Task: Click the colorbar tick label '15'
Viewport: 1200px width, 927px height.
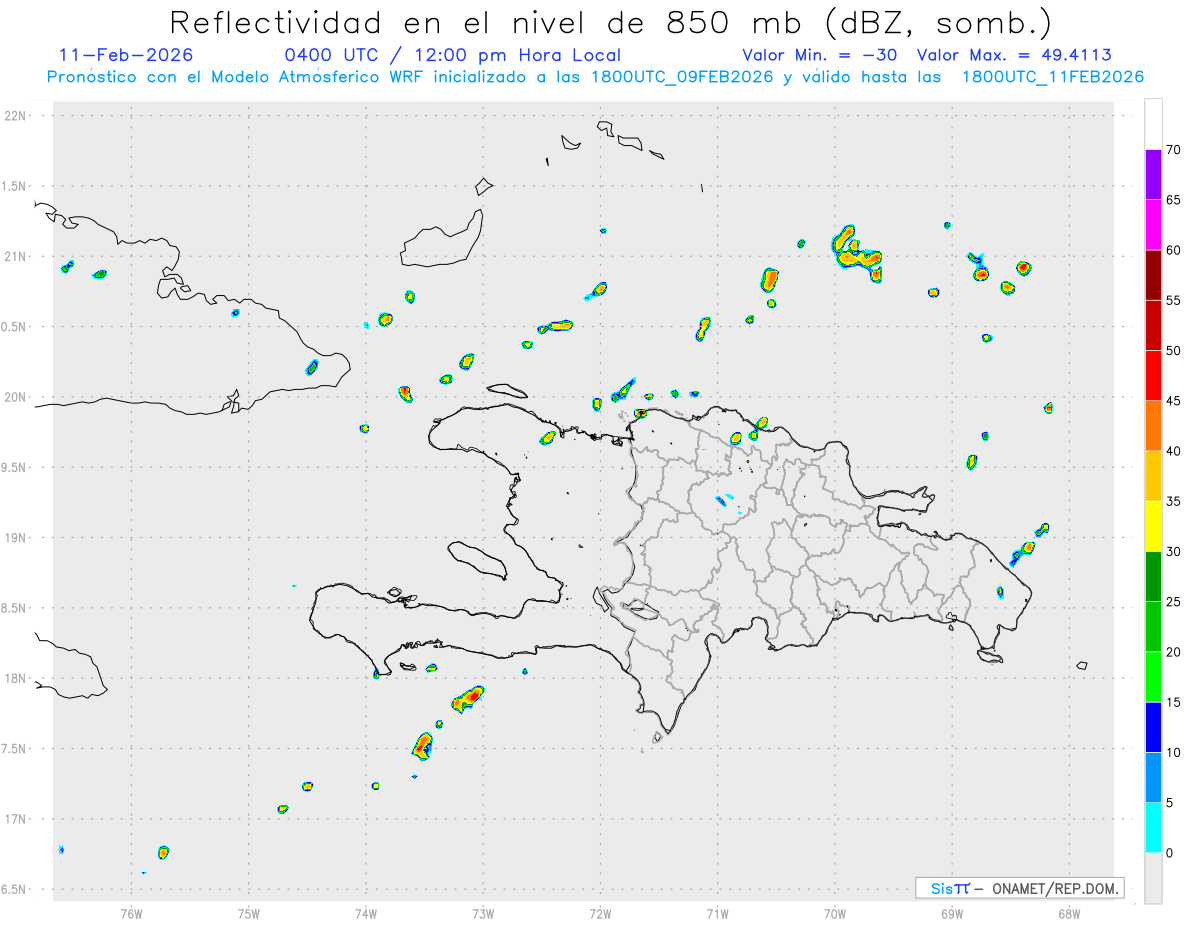Action: point(1174,702)
